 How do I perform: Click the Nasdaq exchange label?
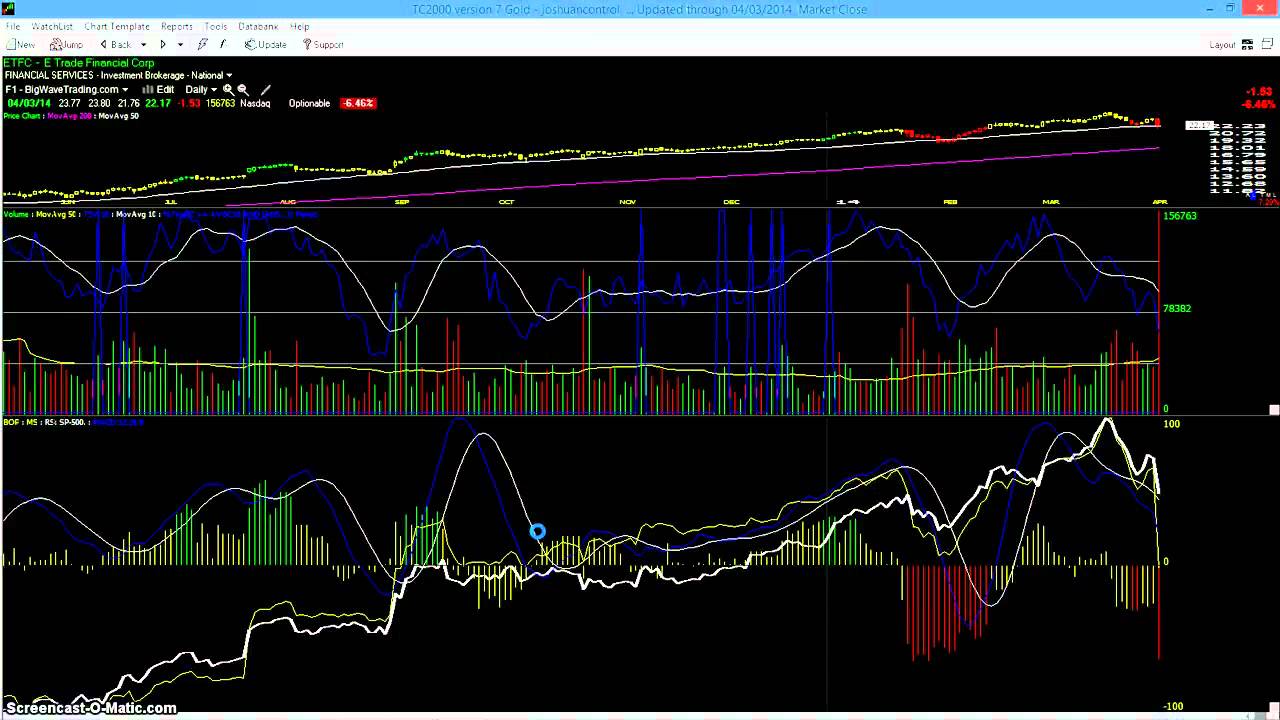click(x=255, y=103)
